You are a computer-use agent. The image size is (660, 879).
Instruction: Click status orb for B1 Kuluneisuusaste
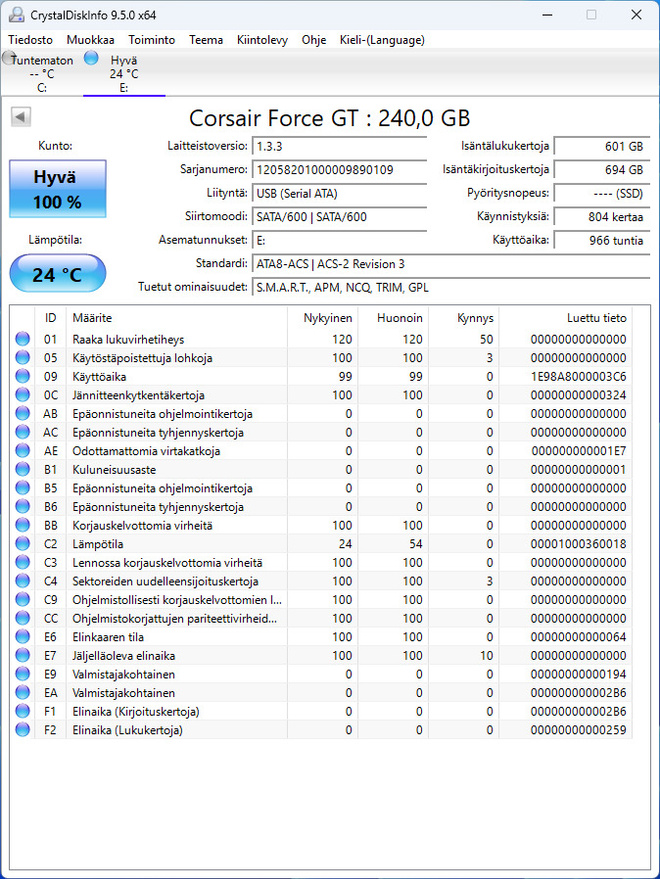pos(22,469)
